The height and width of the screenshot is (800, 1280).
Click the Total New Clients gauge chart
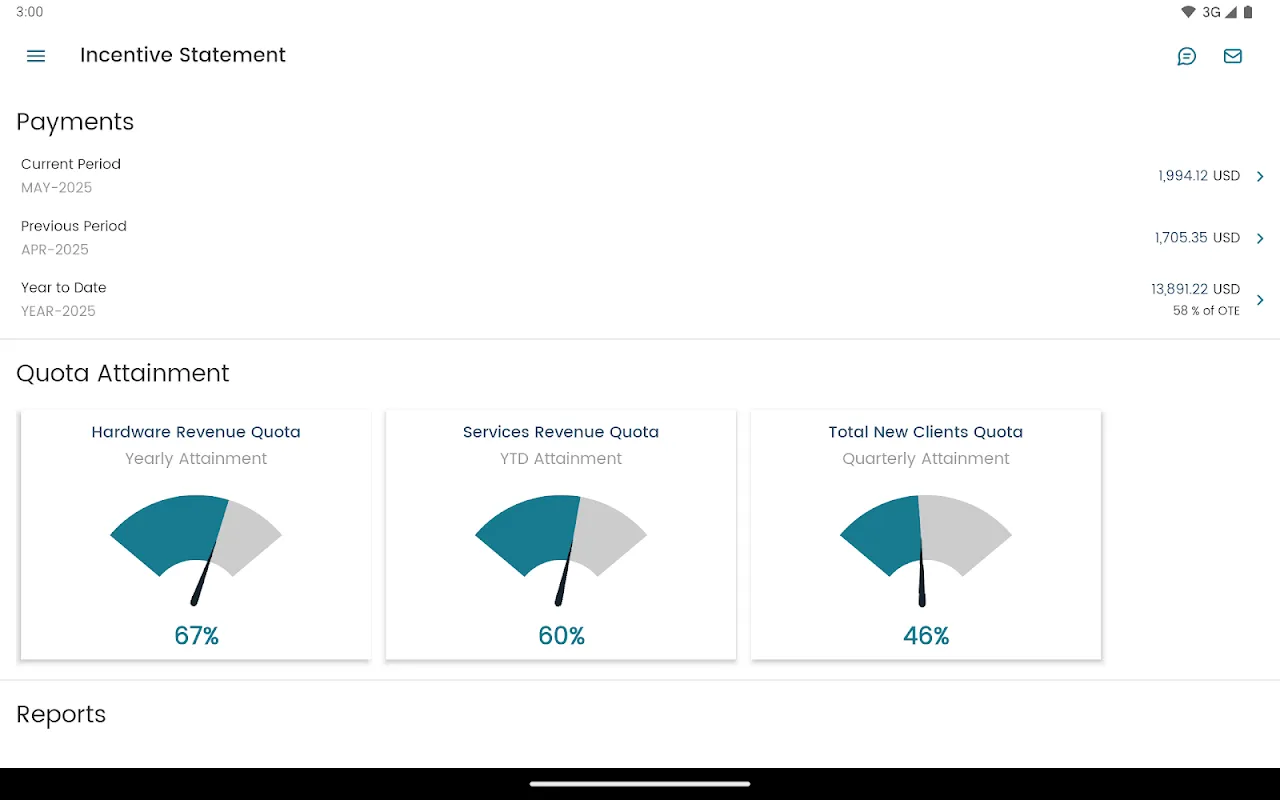pyautogui.click(x=926, y=550)
